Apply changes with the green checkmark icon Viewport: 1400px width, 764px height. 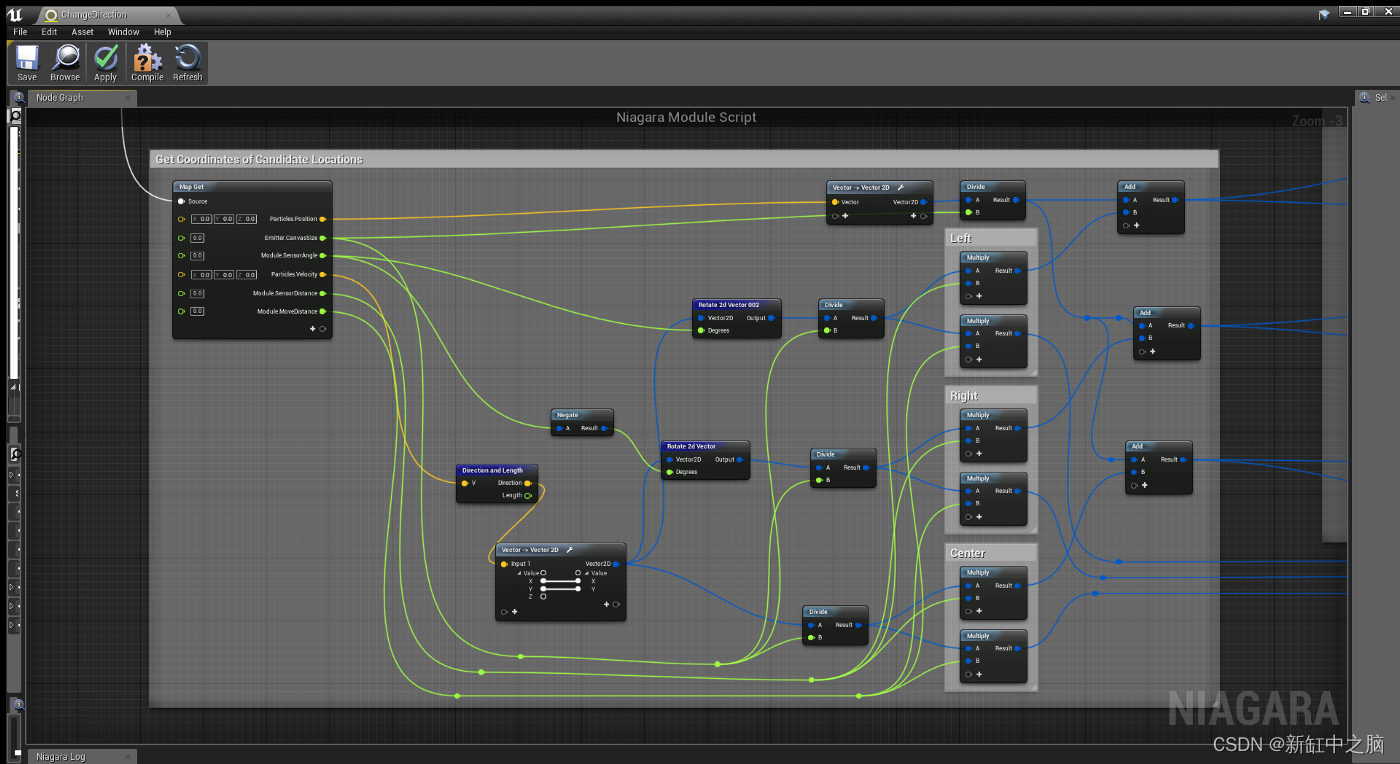click(106, 62)
